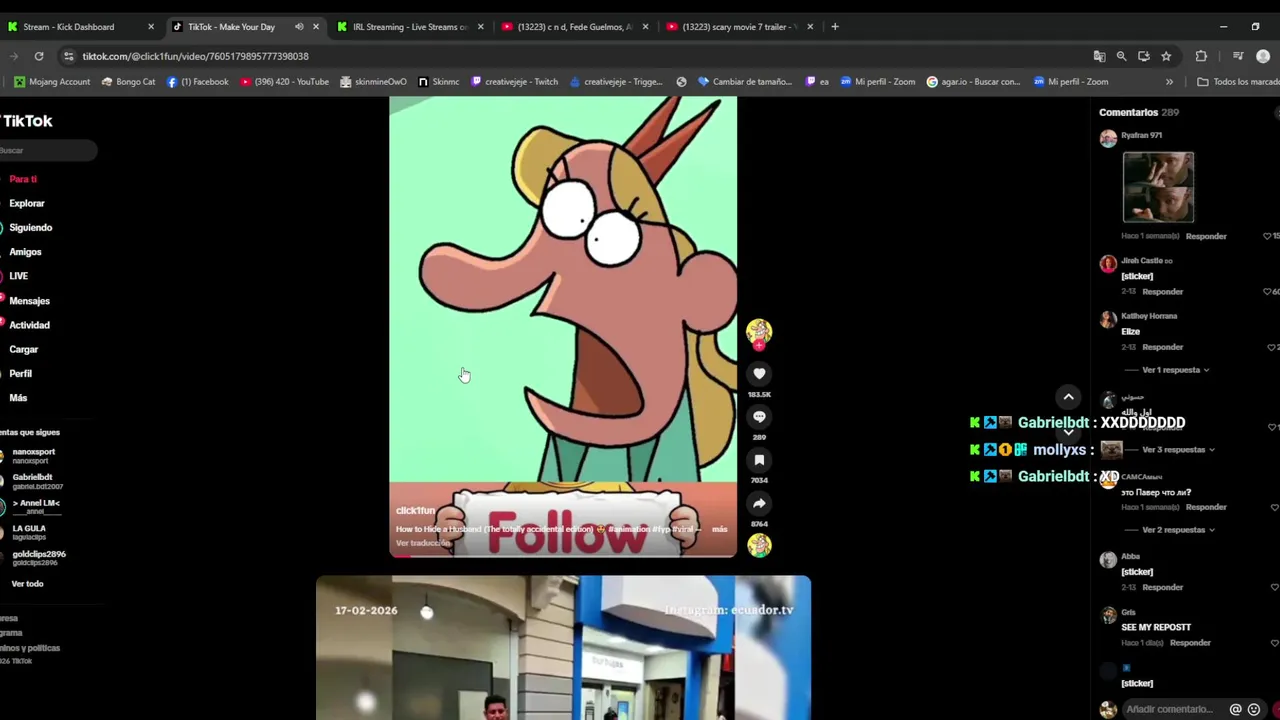Like the video with the heart icon
This screenshot has width=1280, height=720.
[759, 373]
